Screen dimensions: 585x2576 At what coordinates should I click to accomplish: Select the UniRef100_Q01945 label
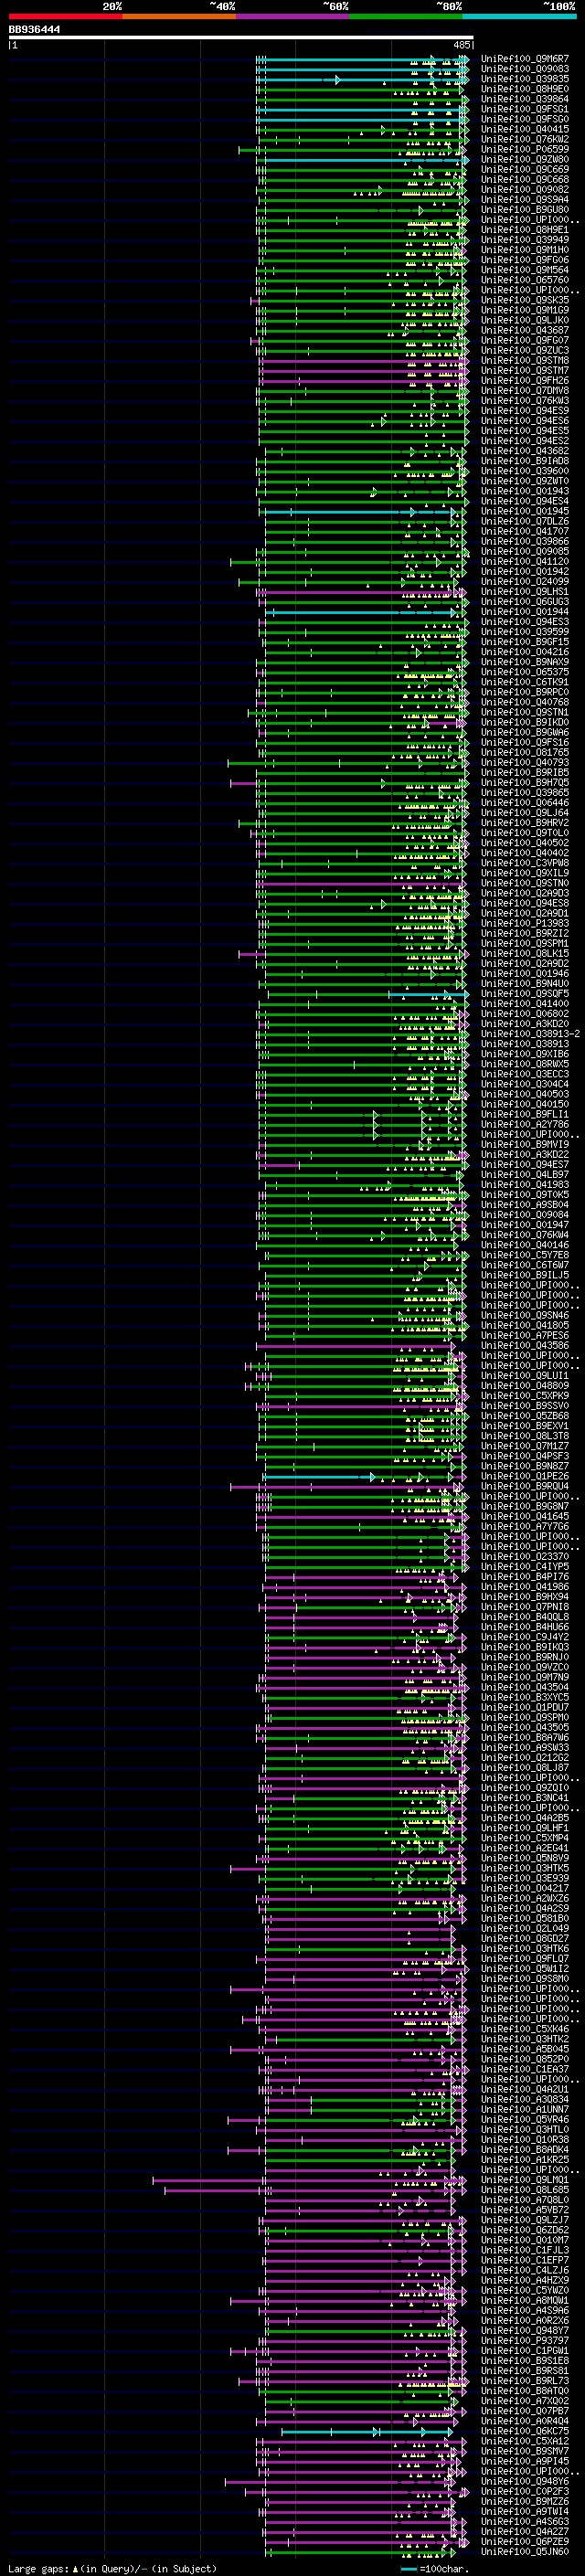coord(525,511)
